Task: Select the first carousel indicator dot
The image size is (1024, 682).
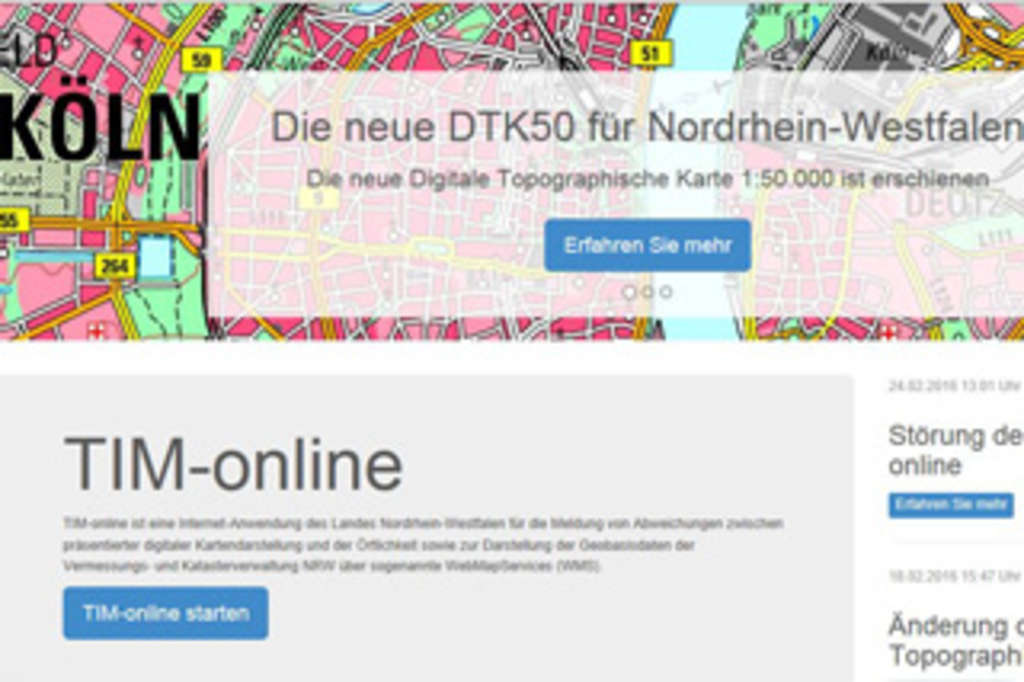Action: click(629, 292)
